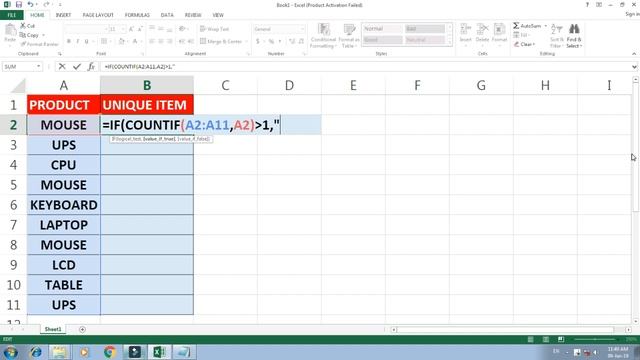Select the Sheet1 tab
Image resolution: width=640 pixels, height=360 pixels.
[53, 329]
